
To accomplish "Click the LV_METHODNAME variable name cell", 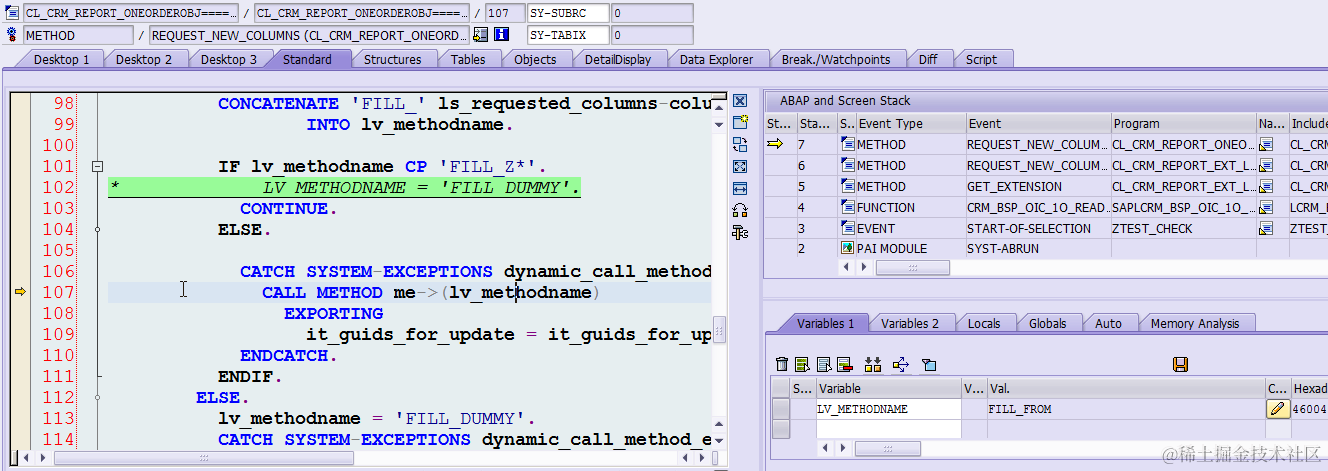I will pyautogui.click(x=889, y=409).
